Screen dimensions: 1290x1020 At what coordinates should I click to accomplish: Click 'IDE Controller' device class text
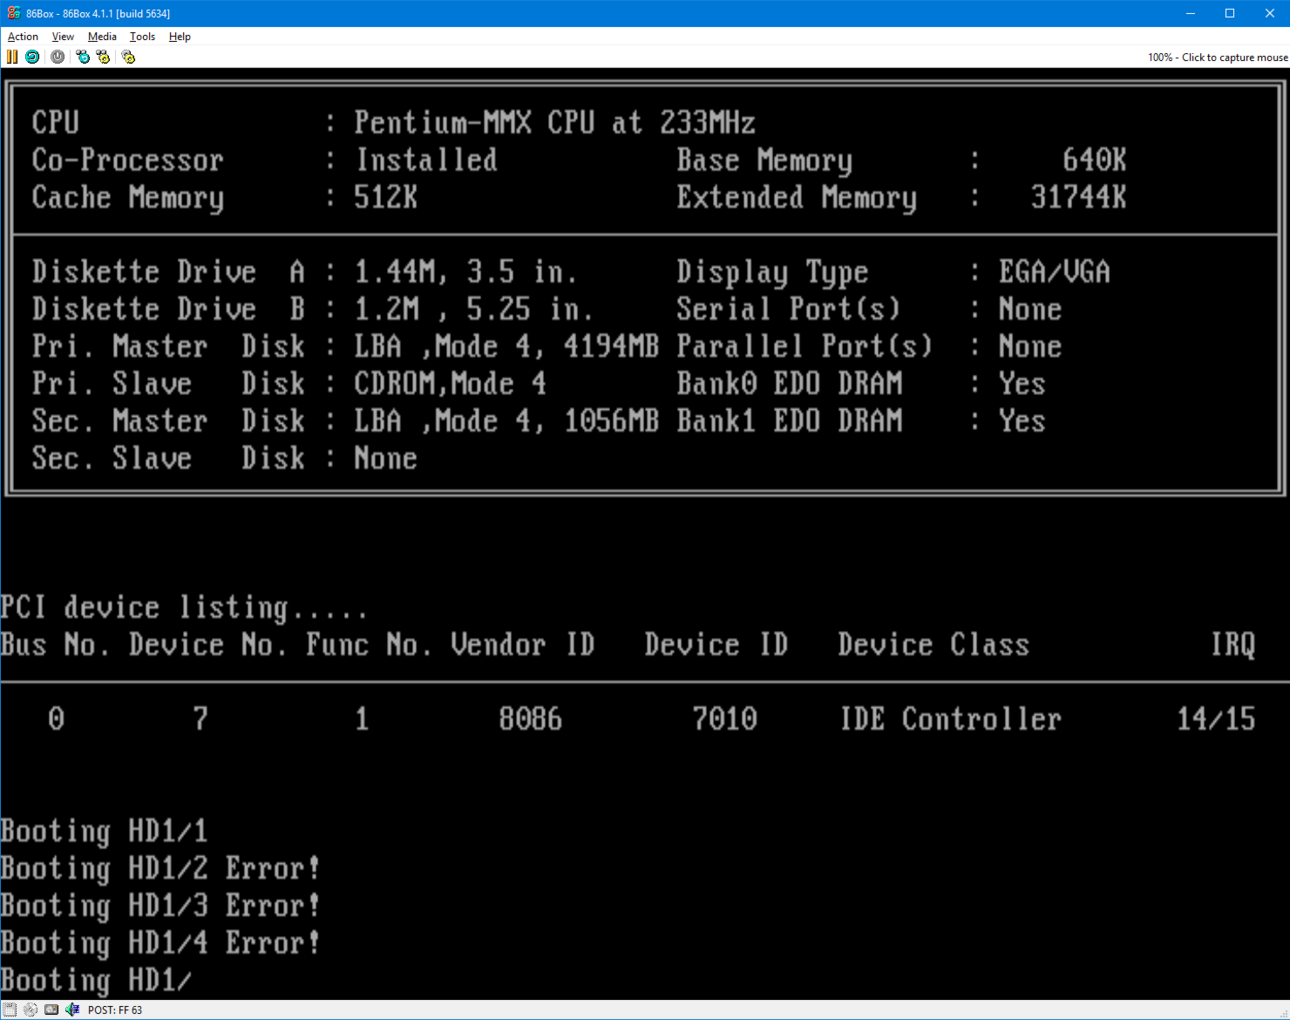point(950,719)
